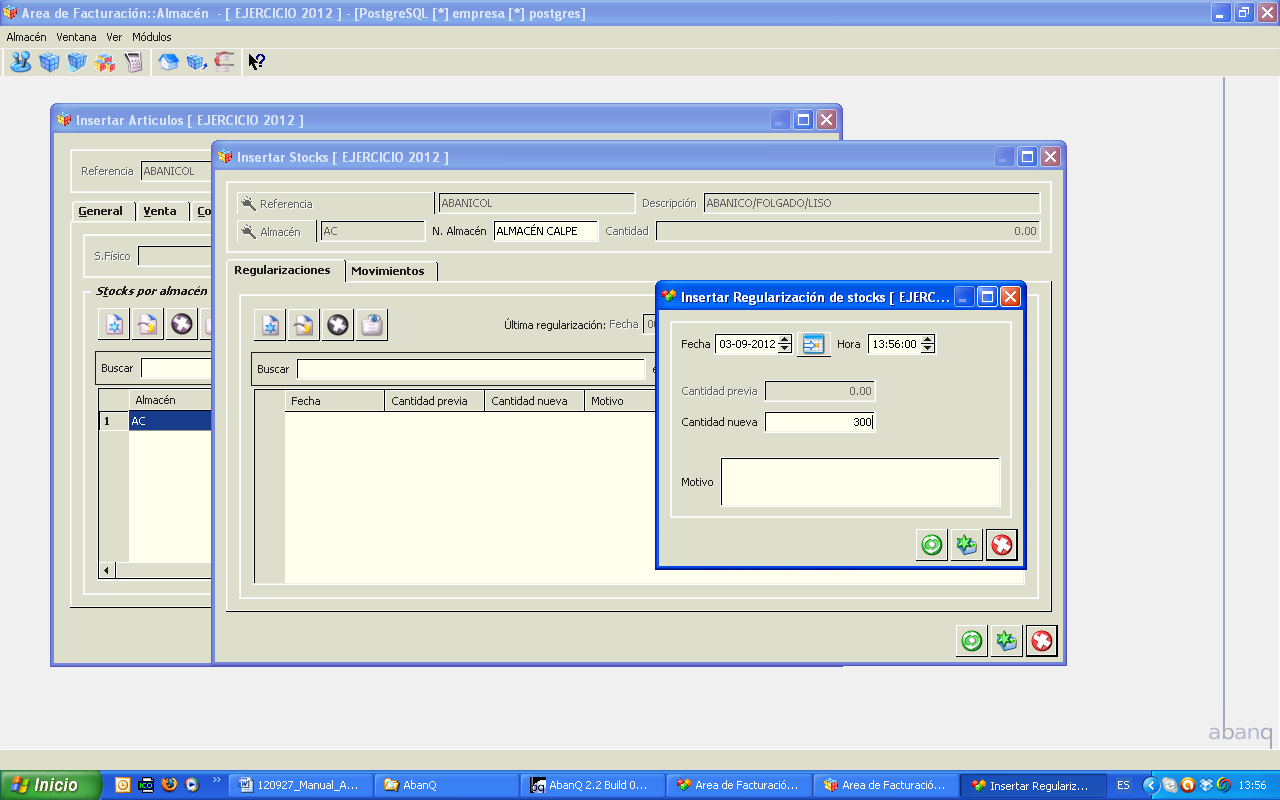Focus the Hora time field
1280x800 pixels.
(894, 344)
